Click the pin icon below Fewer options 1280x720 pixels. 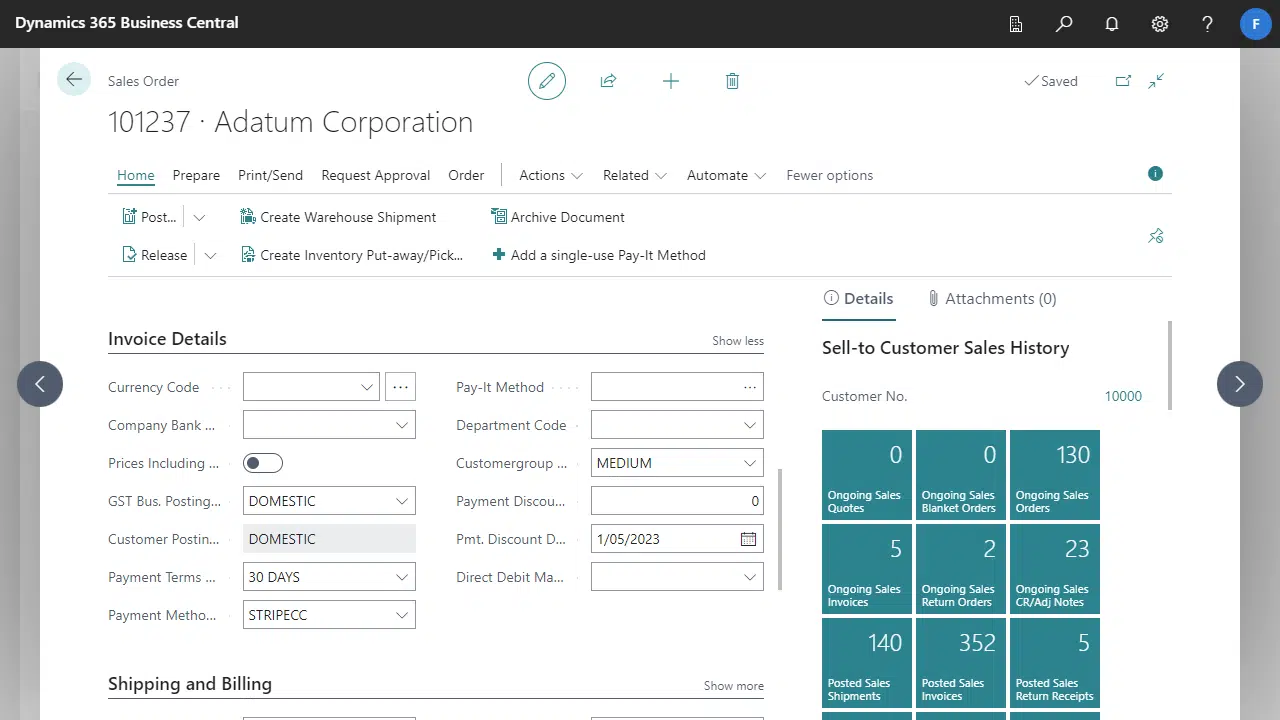[1155, 236]
